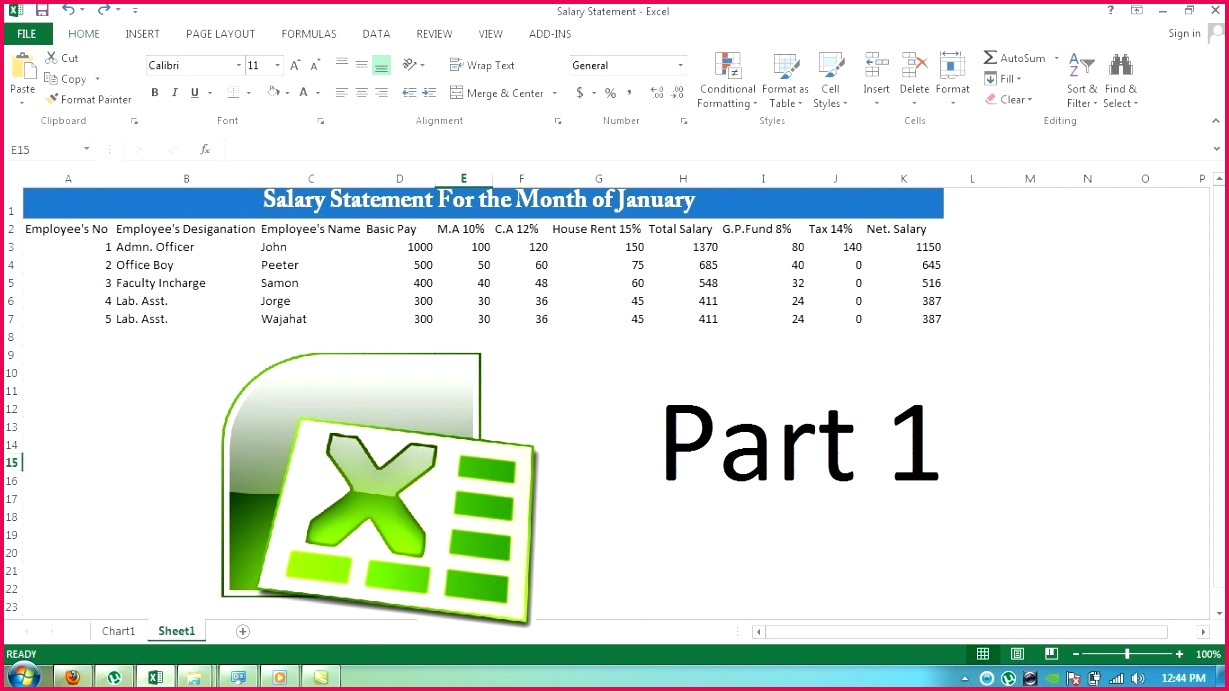This screenshot has height=691, width=1229.
Task: Expand the Calibri font name dropdown
Action: coord(238,66)
